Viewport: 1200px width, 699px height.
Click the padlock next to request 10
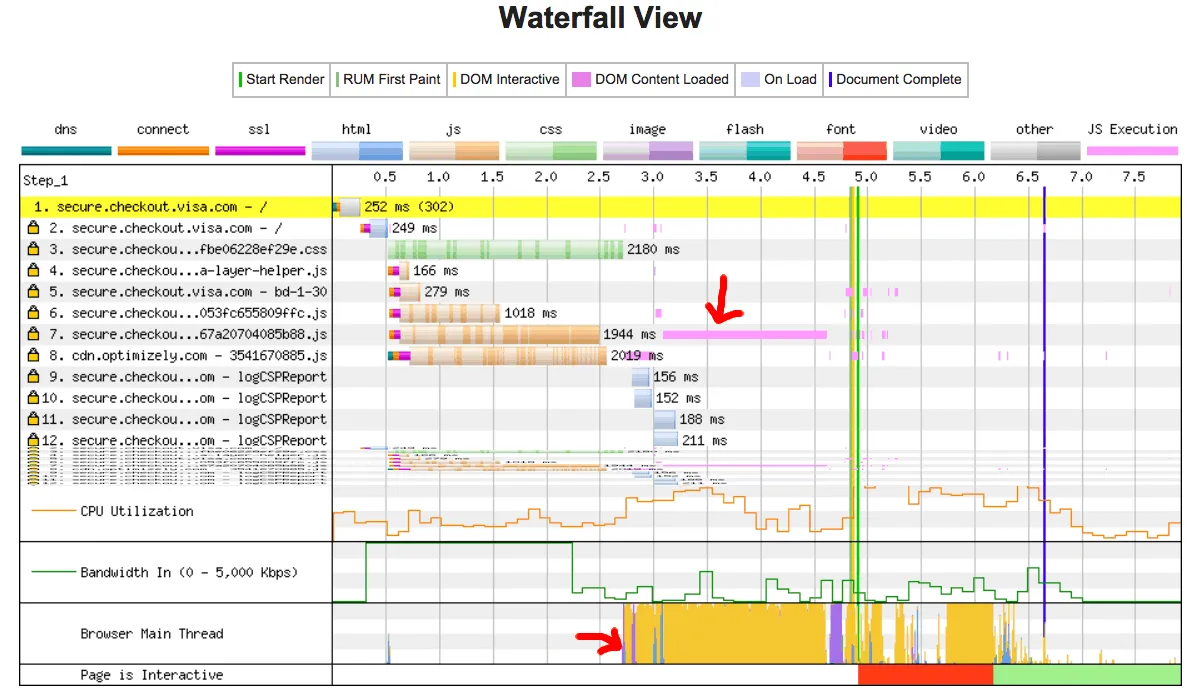coord(33,398)
